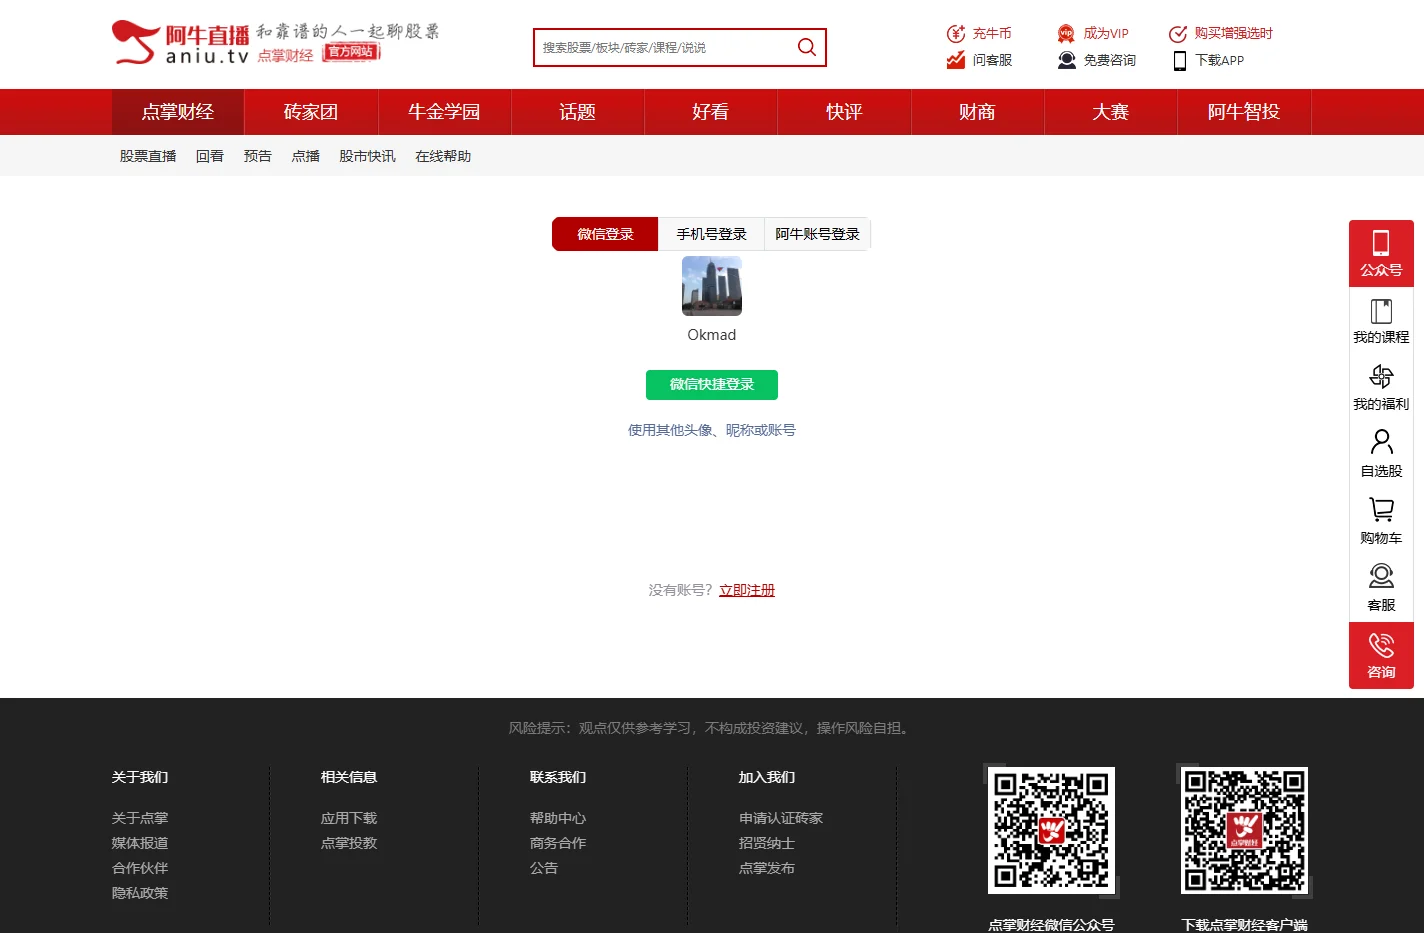
Task: Go to 点播 in the sub navigation
Action: tap(306, 156)
